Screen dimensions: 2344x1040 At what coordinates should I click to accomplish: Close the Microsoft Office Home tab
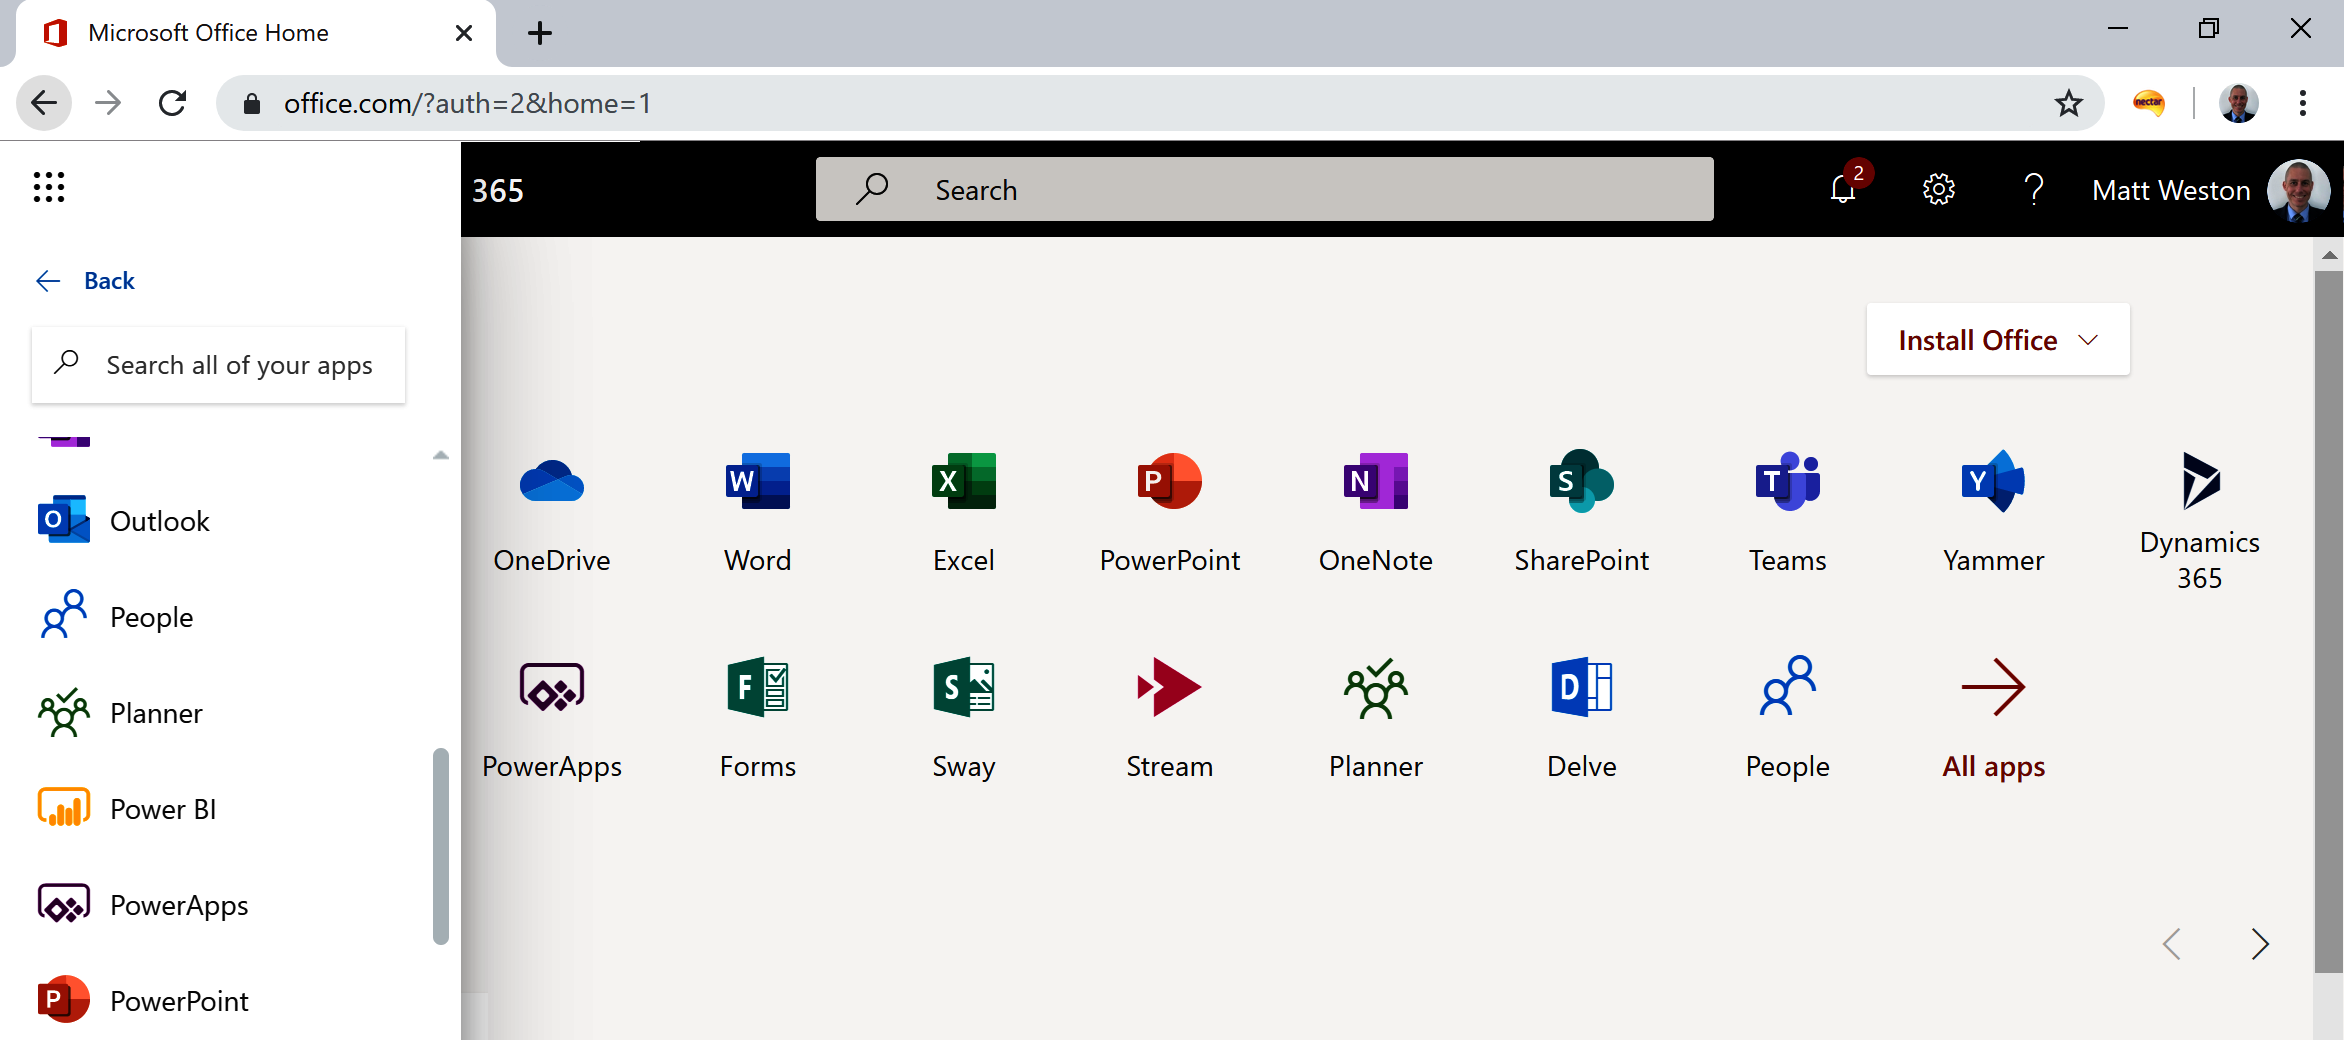pos(464,33)
